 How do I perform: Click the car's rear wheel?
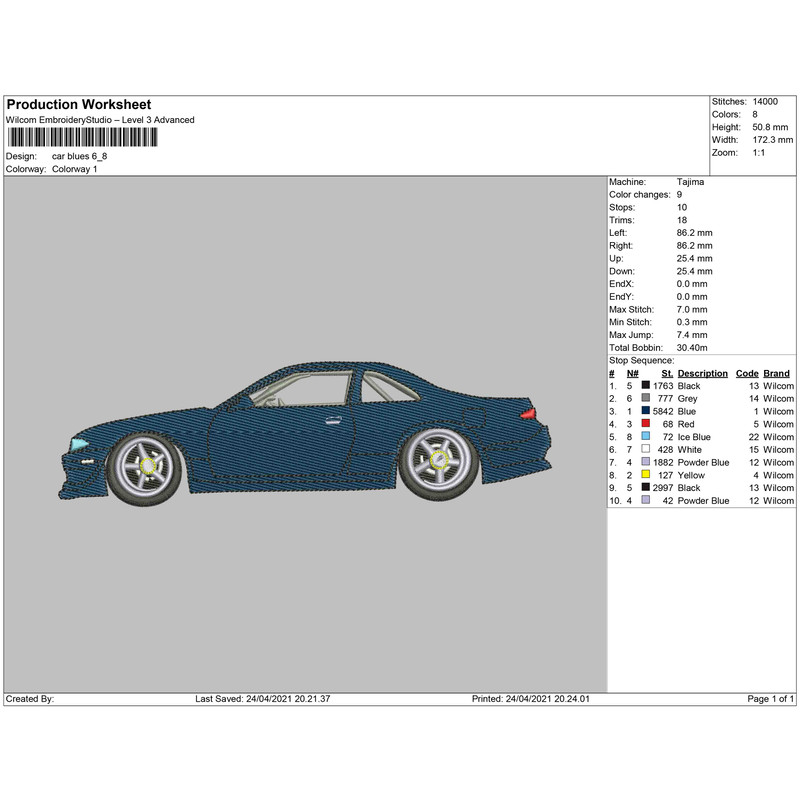436,461
